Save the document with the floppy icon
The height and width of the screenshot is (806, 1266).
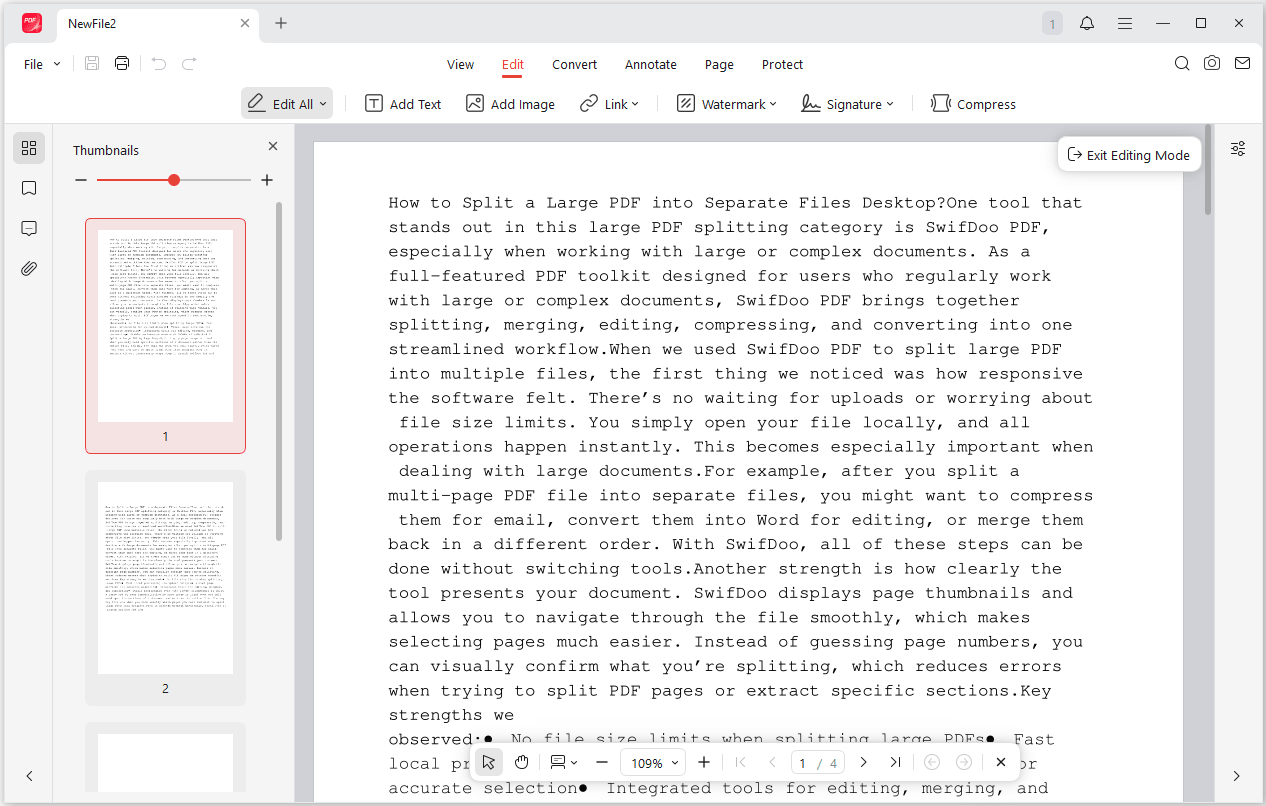(x=92, y=64)
